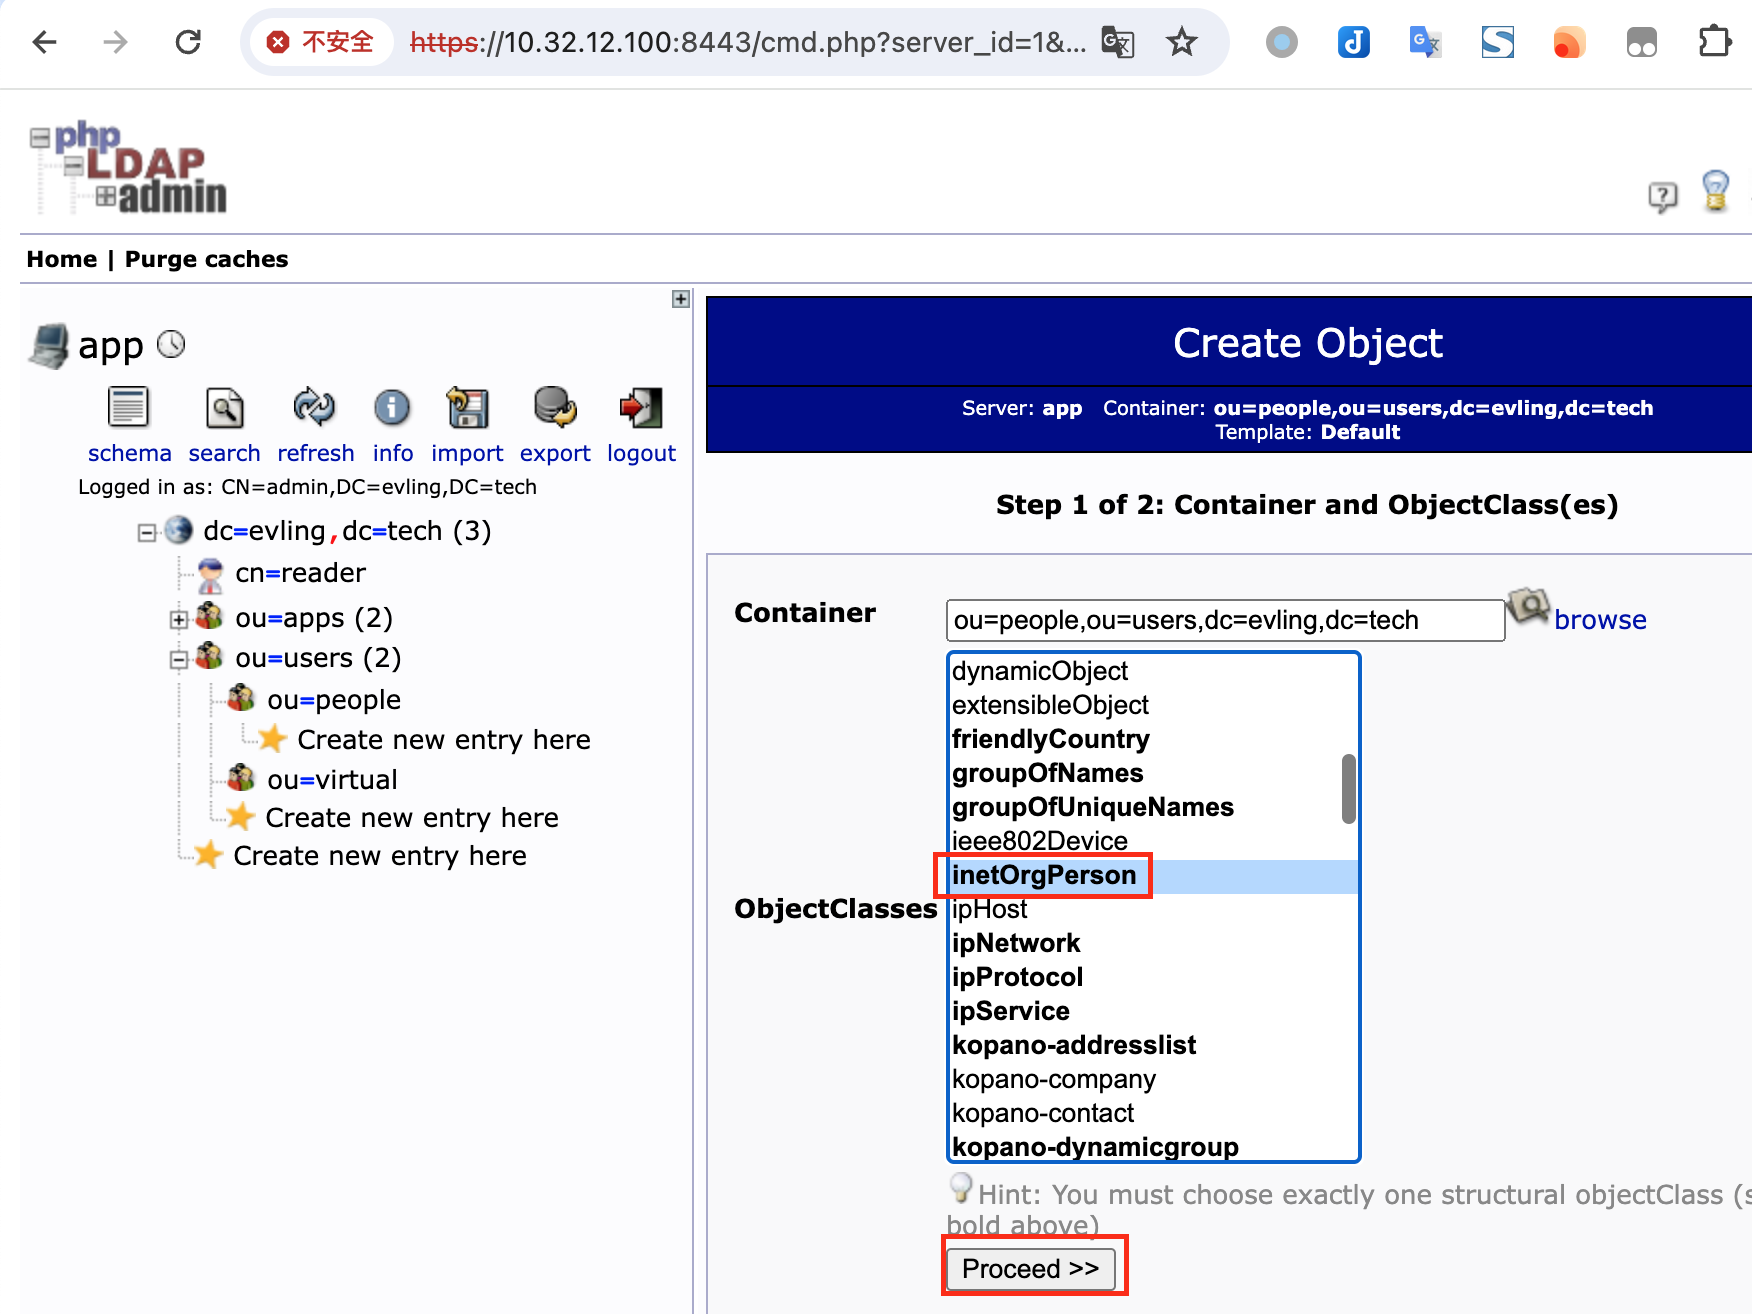The width and height of the screenshot is (1752, 1314).
Task: Click the clock icon next to app
Action: pos(172,344)
